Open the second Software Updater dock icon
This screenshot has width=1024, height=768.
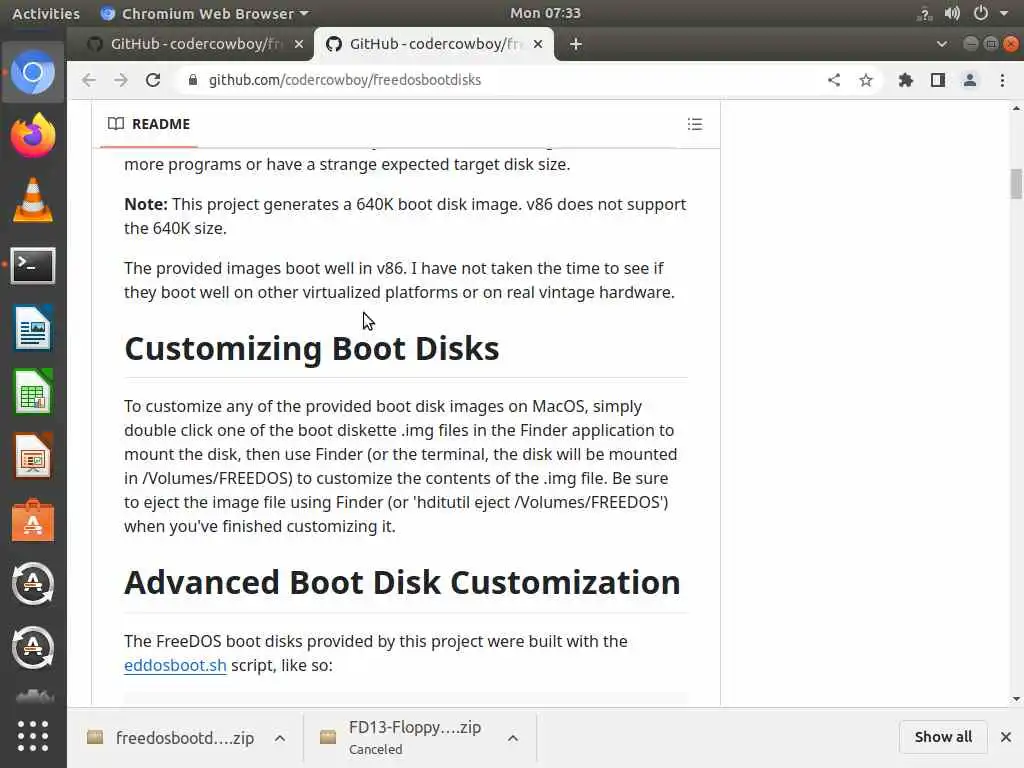(x=33, y=647)
